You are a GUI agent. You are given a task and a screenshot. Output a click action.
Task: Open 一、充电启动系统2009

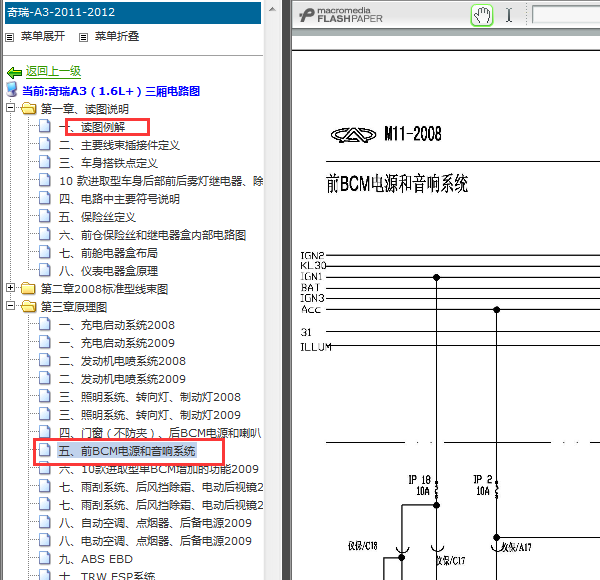(x=117, y=343)
